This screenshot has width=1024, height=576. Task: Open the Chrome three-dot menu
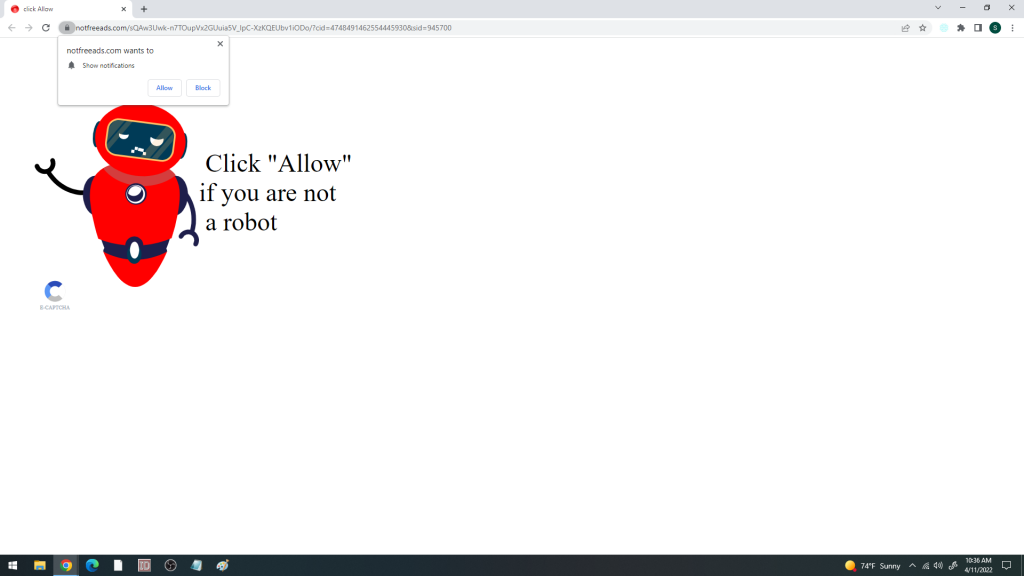[x=1014, y=28]
